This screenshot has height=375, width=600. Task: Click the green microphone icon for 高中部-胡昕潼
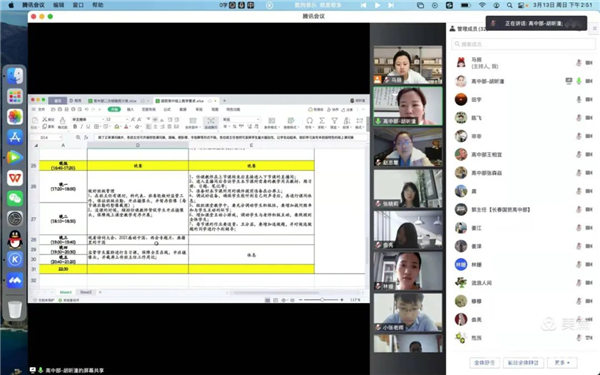[579, 81]
